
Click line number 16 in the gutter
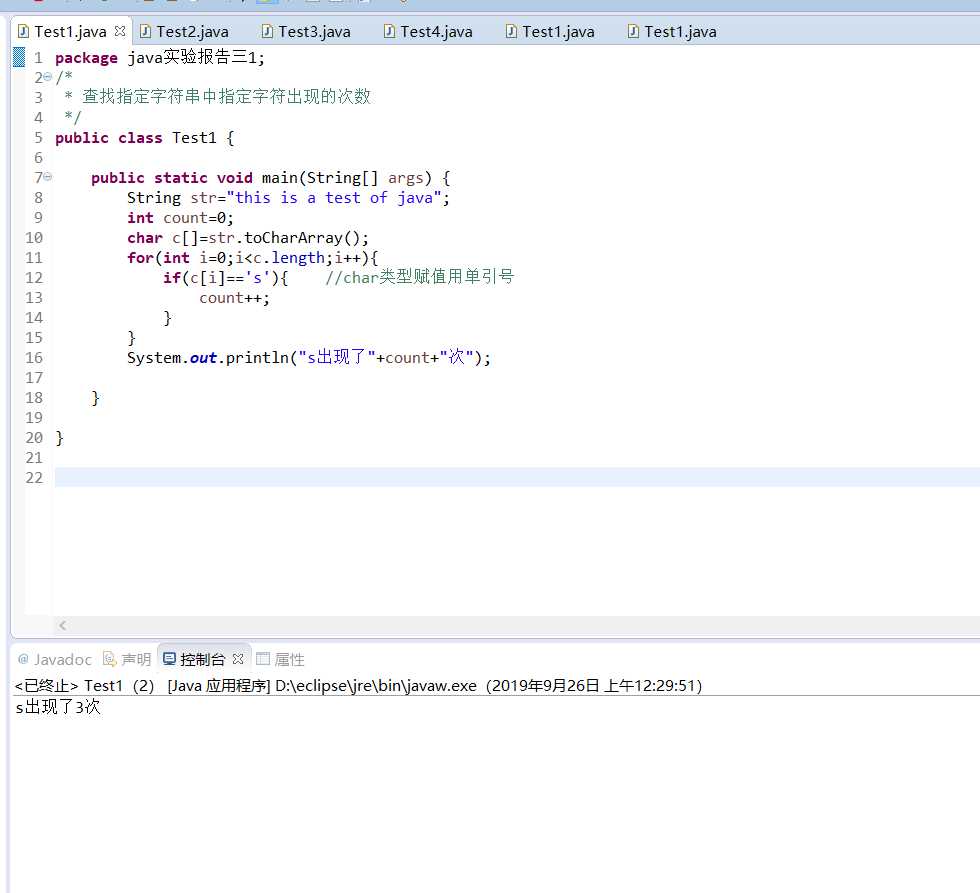click(x=34, y=357)
